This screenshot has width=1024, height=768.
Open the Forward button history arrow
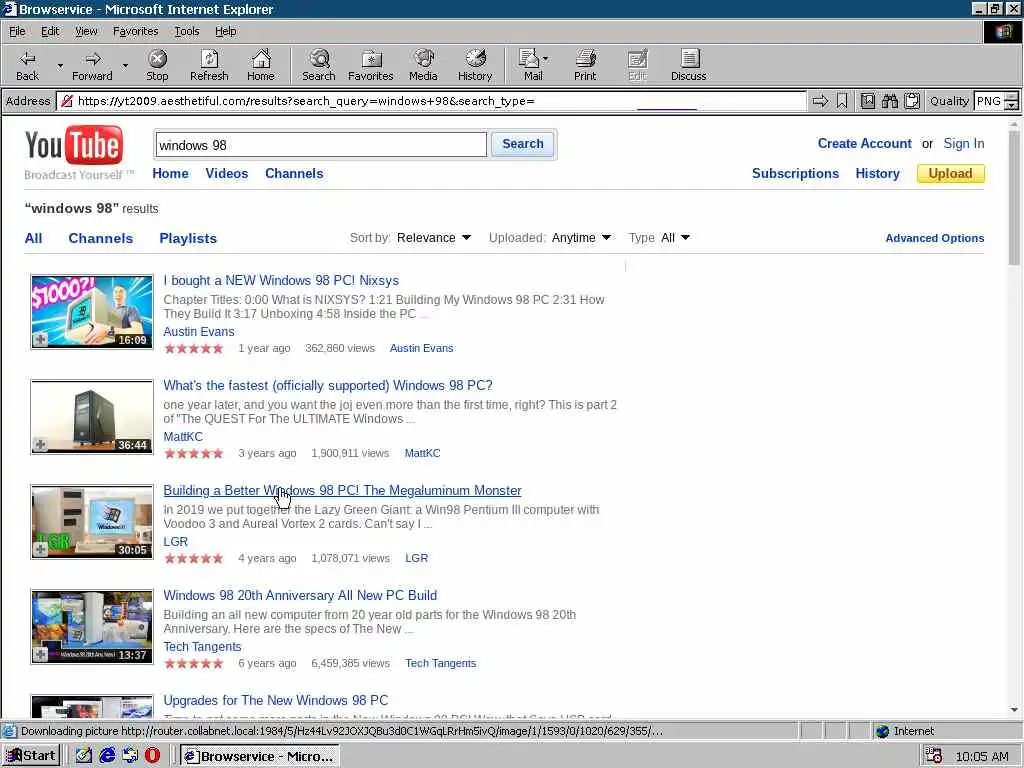(x=125, y=65)
